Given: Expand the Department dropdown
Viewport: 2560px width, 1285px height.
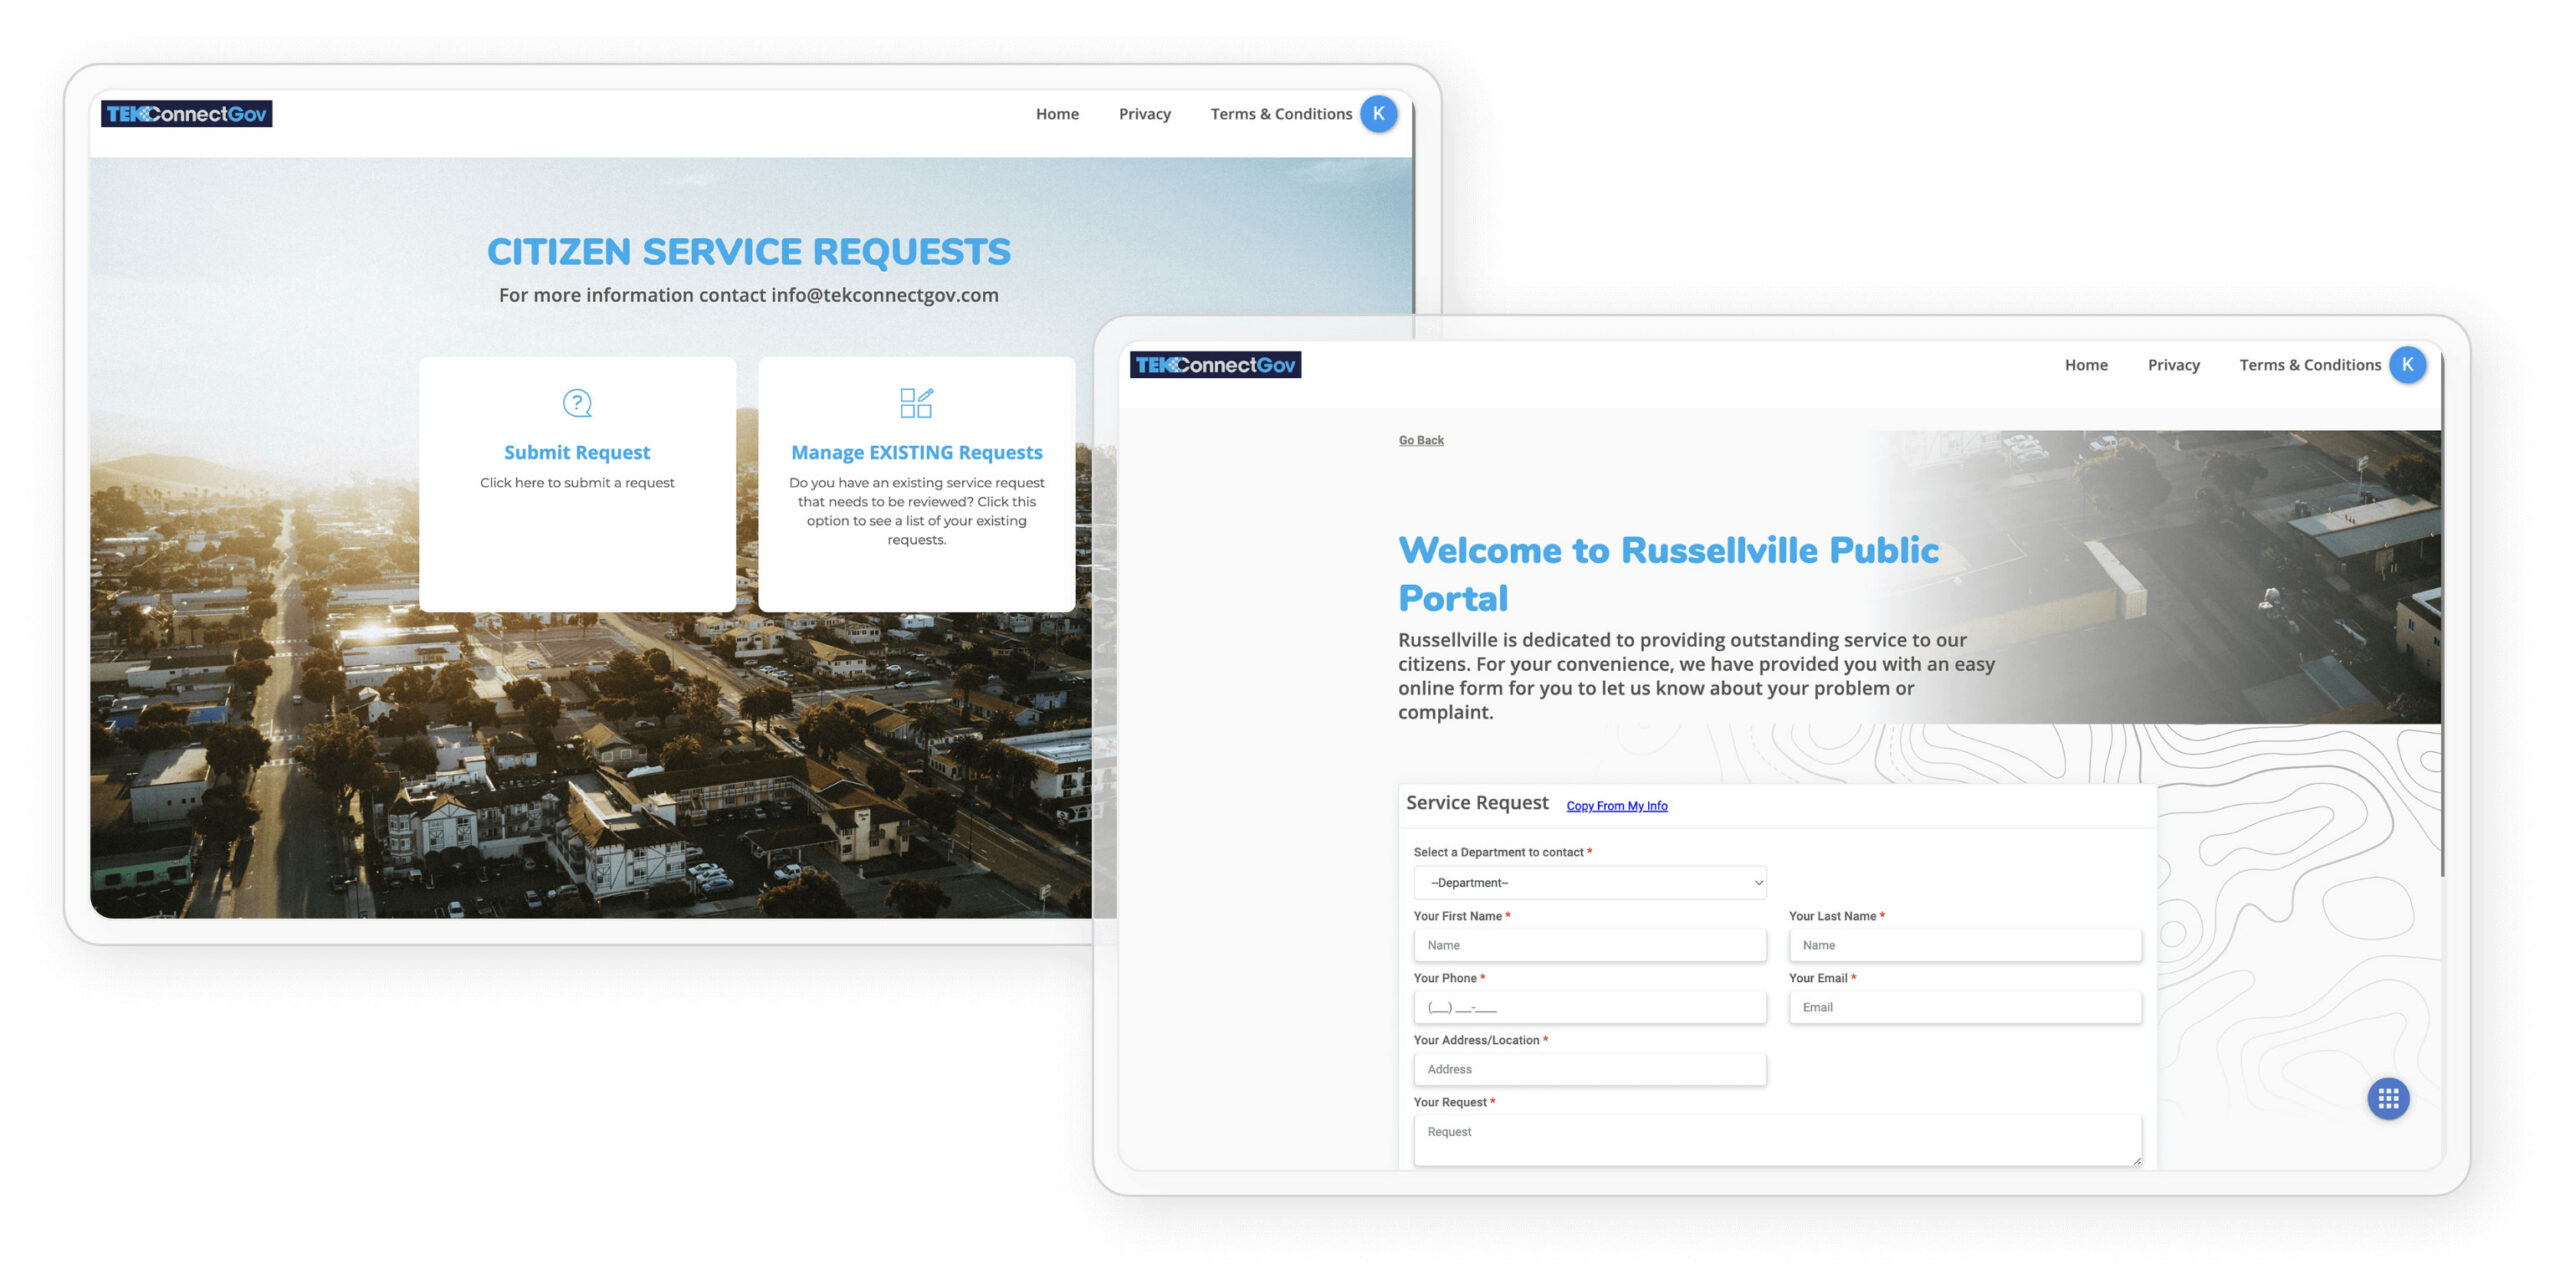Looking at the screenshot, I should [x=1589, y=883].
